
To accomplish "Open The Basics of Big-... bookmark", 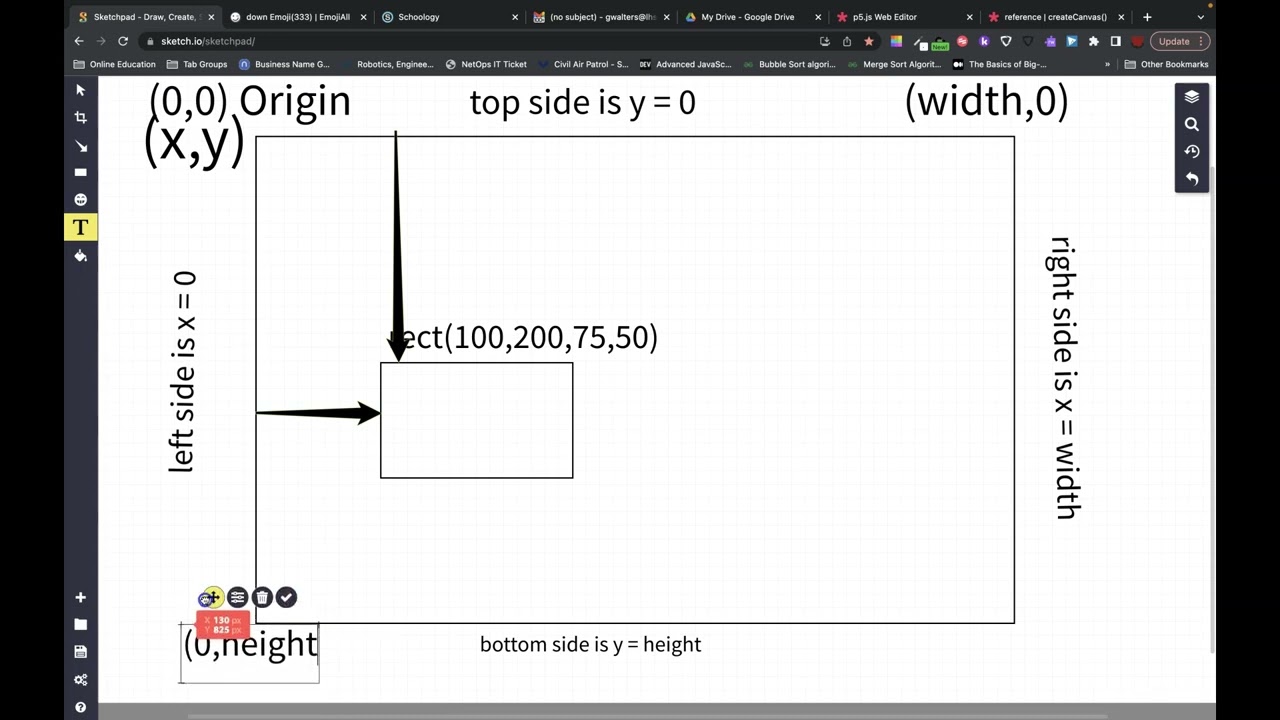I will point(1000,64).
